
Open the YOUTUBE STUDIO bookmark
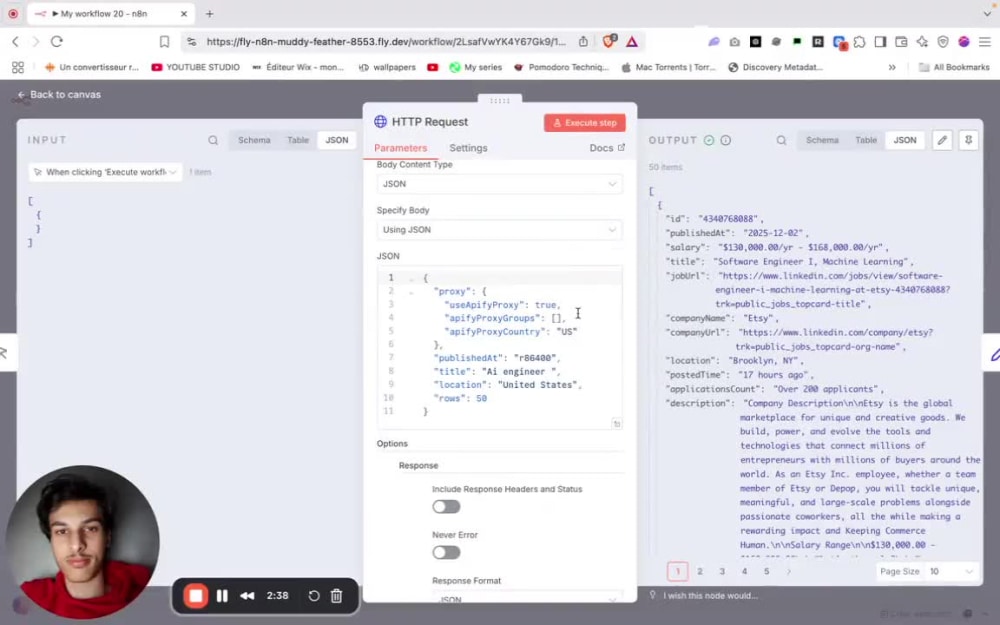point(196,67)
